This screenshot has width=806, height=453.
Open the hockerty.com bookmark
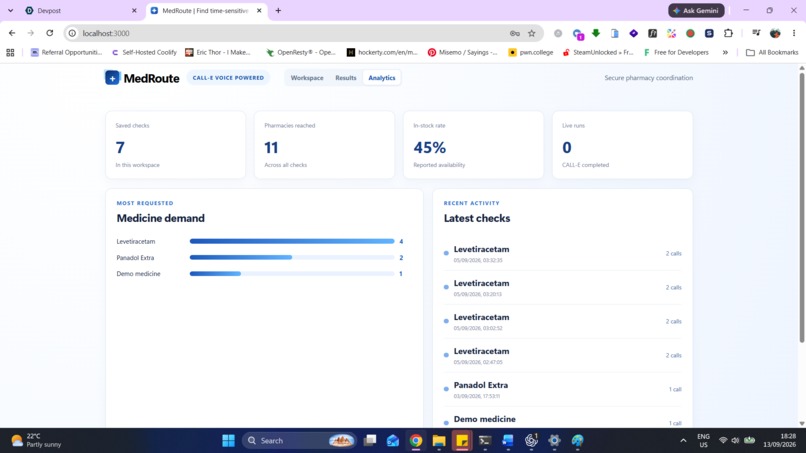click(x=382, y=52)
